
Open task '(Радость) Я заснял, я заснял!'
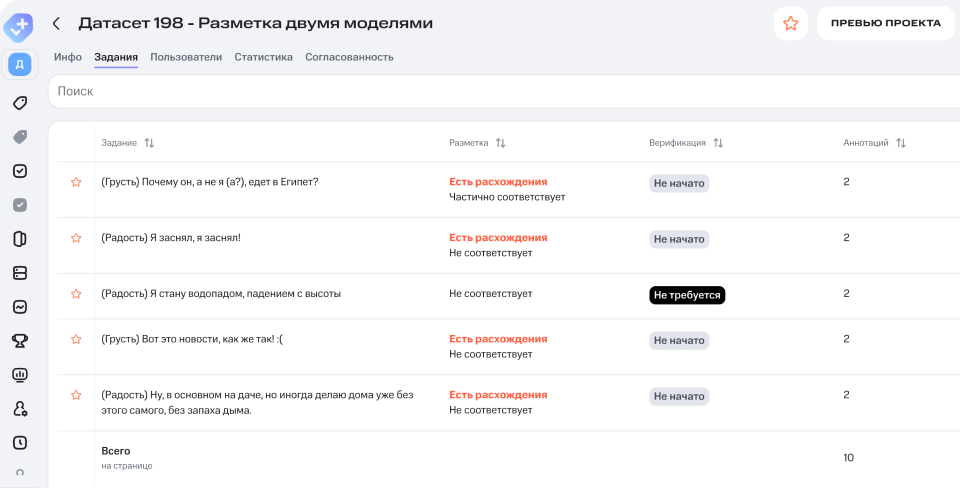pyautogui.click(x=171, y=238)
